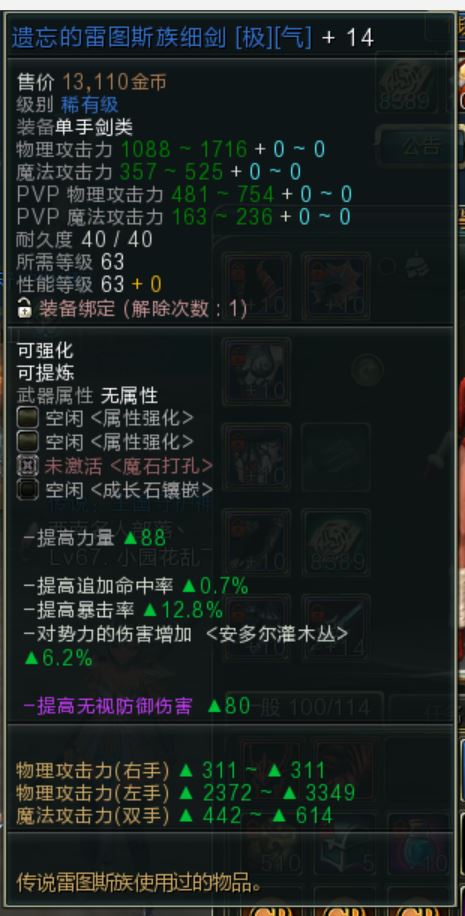Click the description text 传说雷图斯族使用过的物品
The image size is (465, 916).
(x=138, y=882)
